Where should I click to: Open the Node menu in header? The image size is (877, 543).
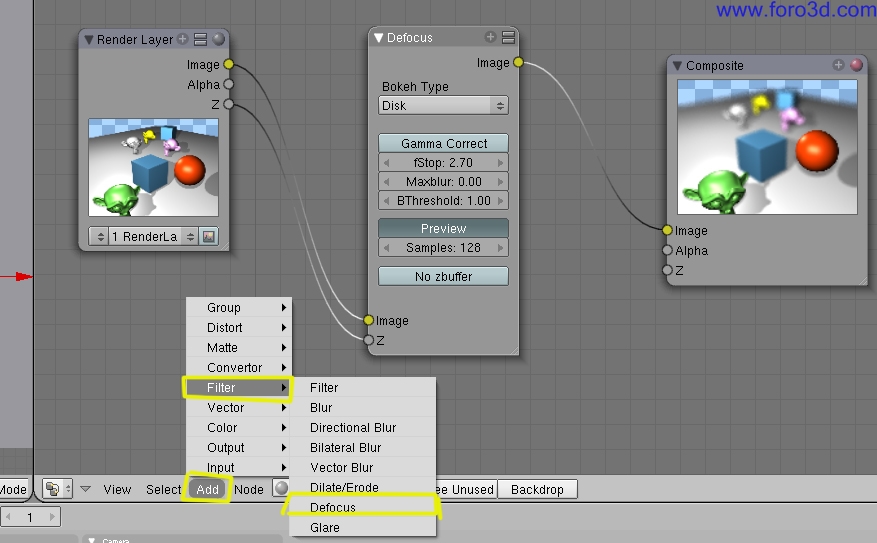click(248, 489)
